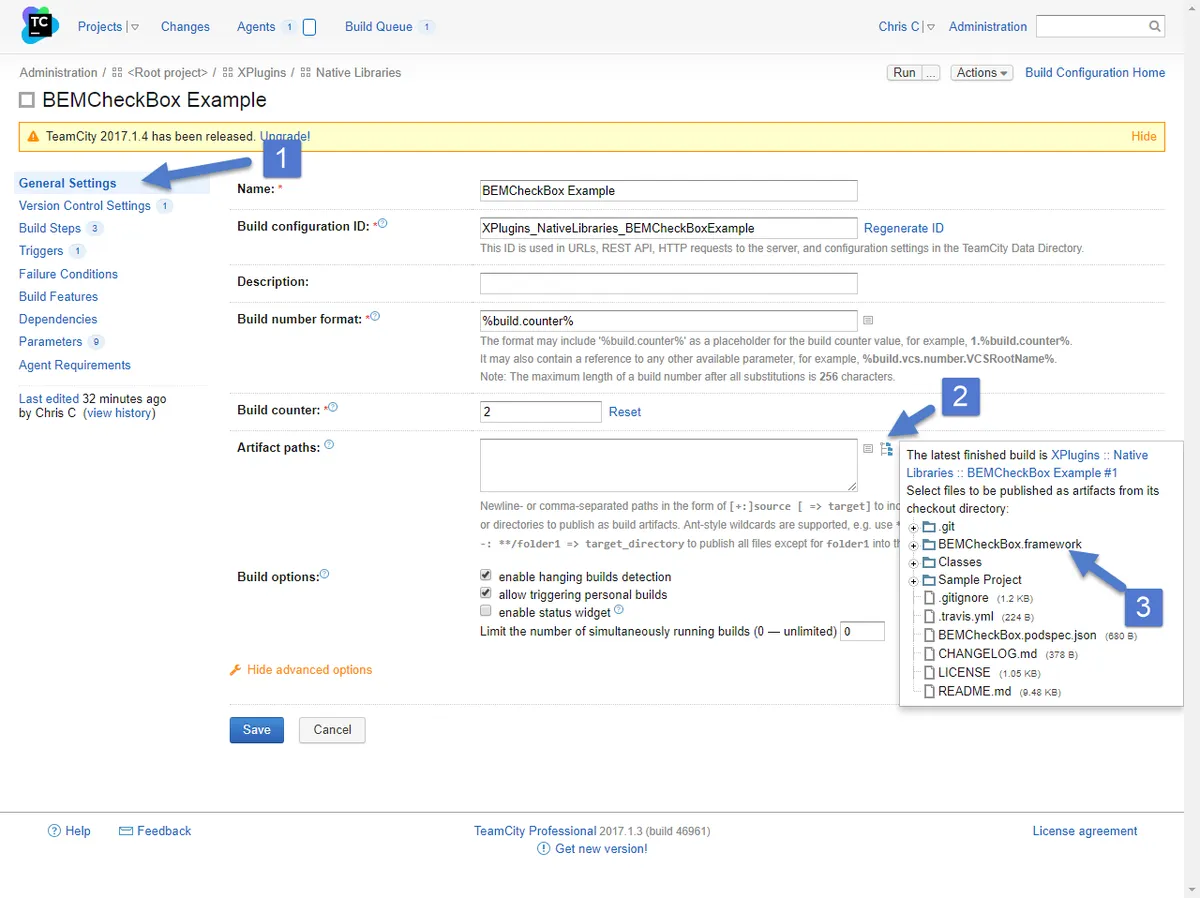Expand the .git folder
This screenshot has width=1200, height=898.
913,527
